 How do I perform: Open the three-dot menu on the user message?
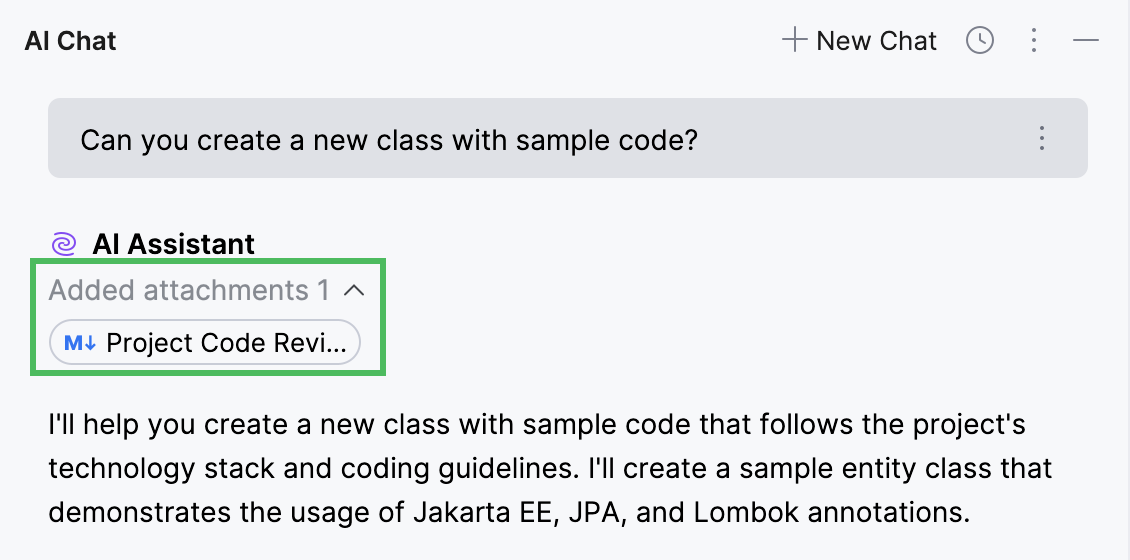coord(1042,138)
